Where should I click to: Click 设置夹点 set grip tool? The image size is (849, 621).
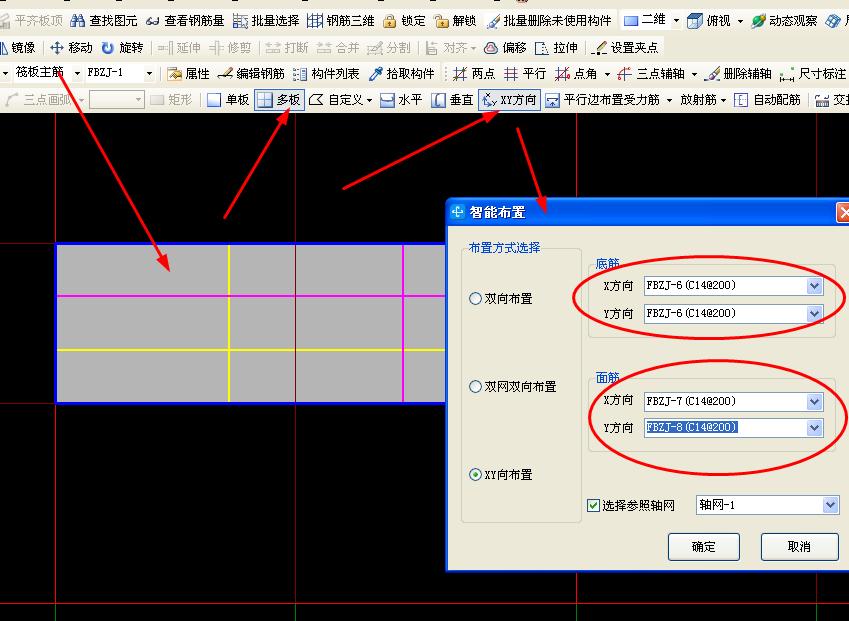pos(625,48)
